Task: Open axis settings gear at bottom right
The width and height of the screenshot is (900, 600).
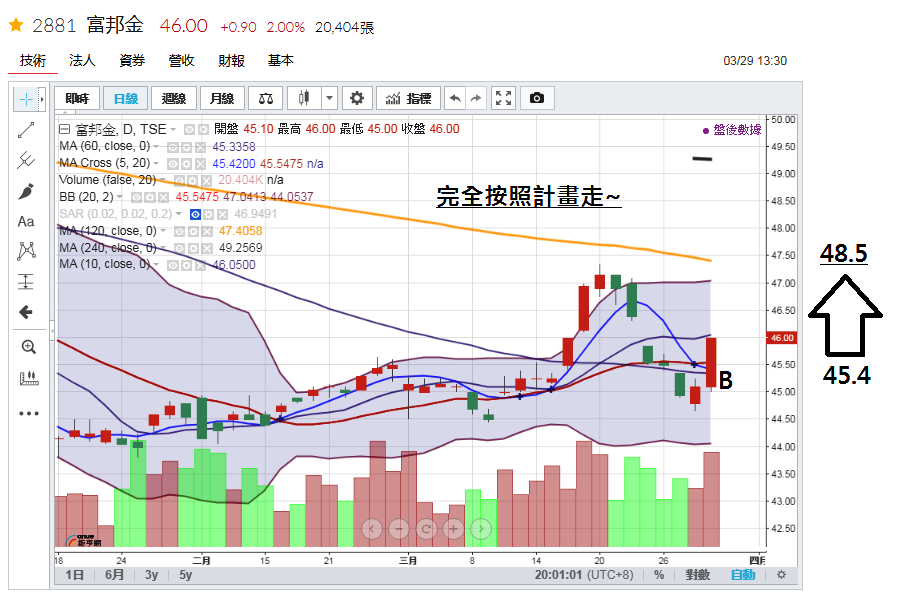Action: click(x=781, y=575)
